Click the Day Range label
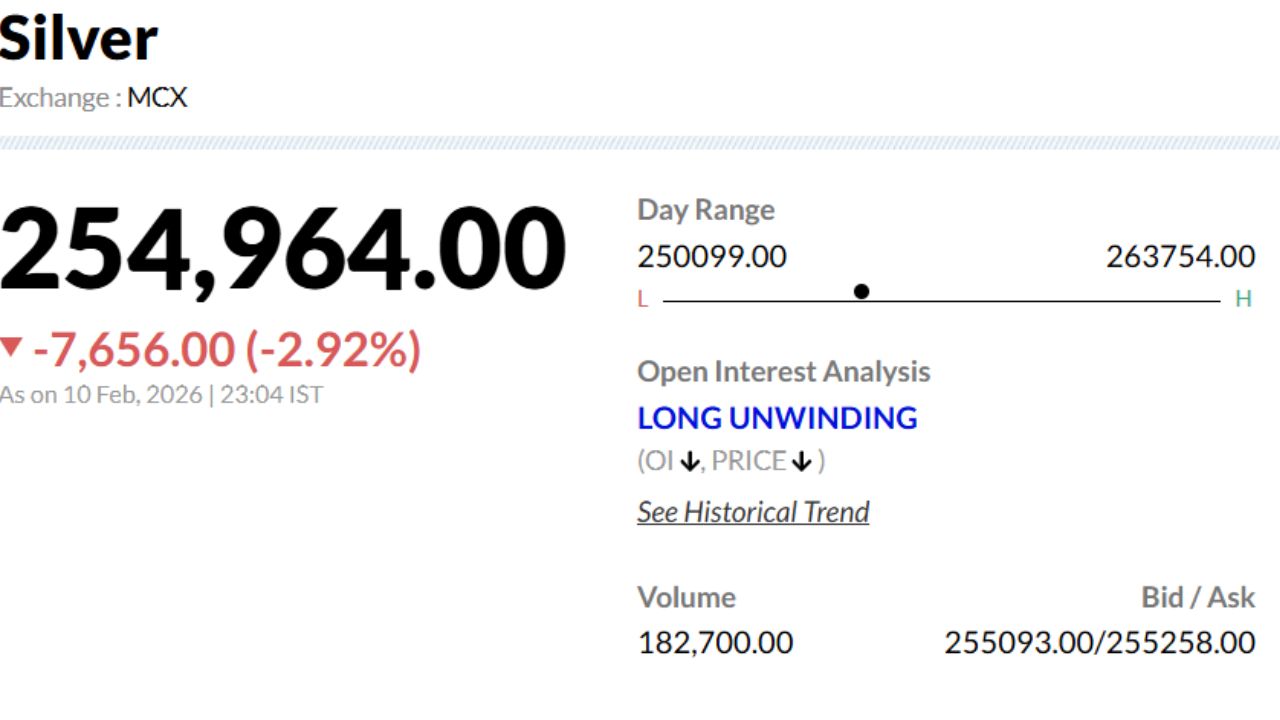Image resolution: width=1280 pixels, height=720 pixels. pos(706,210)
